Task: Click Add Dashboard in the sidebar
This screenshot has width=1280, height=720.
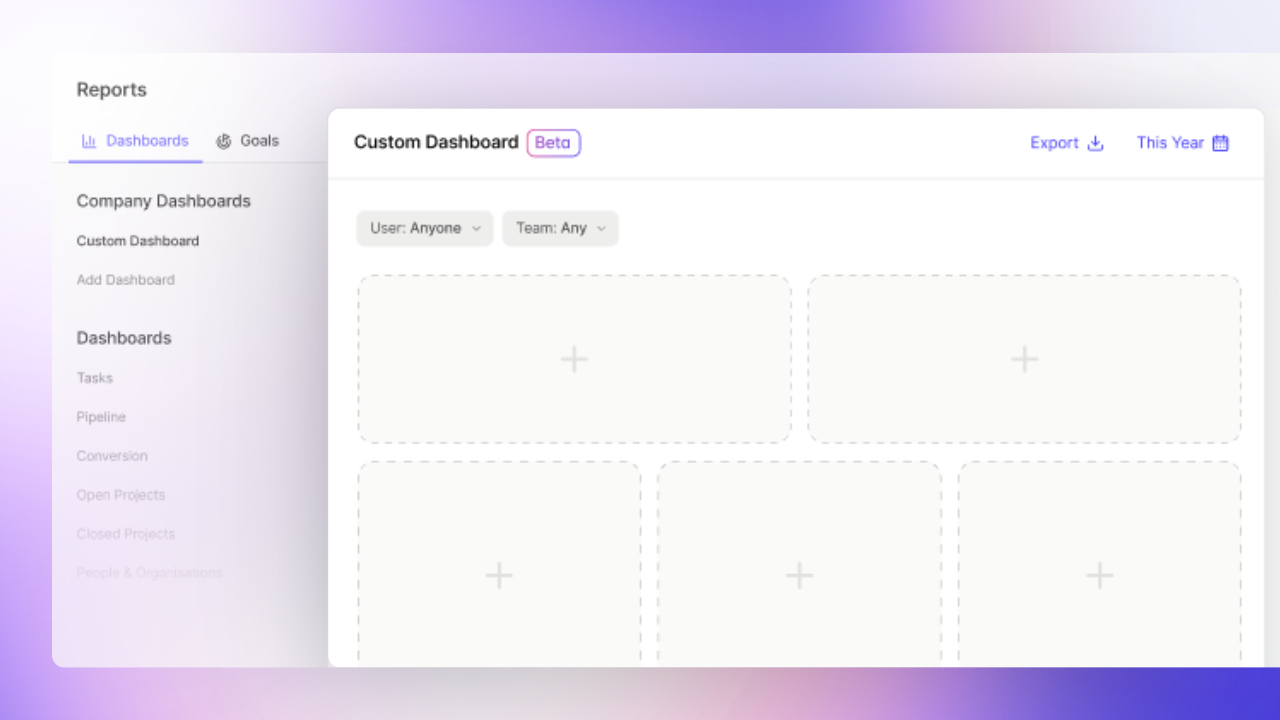Action: 125,280
